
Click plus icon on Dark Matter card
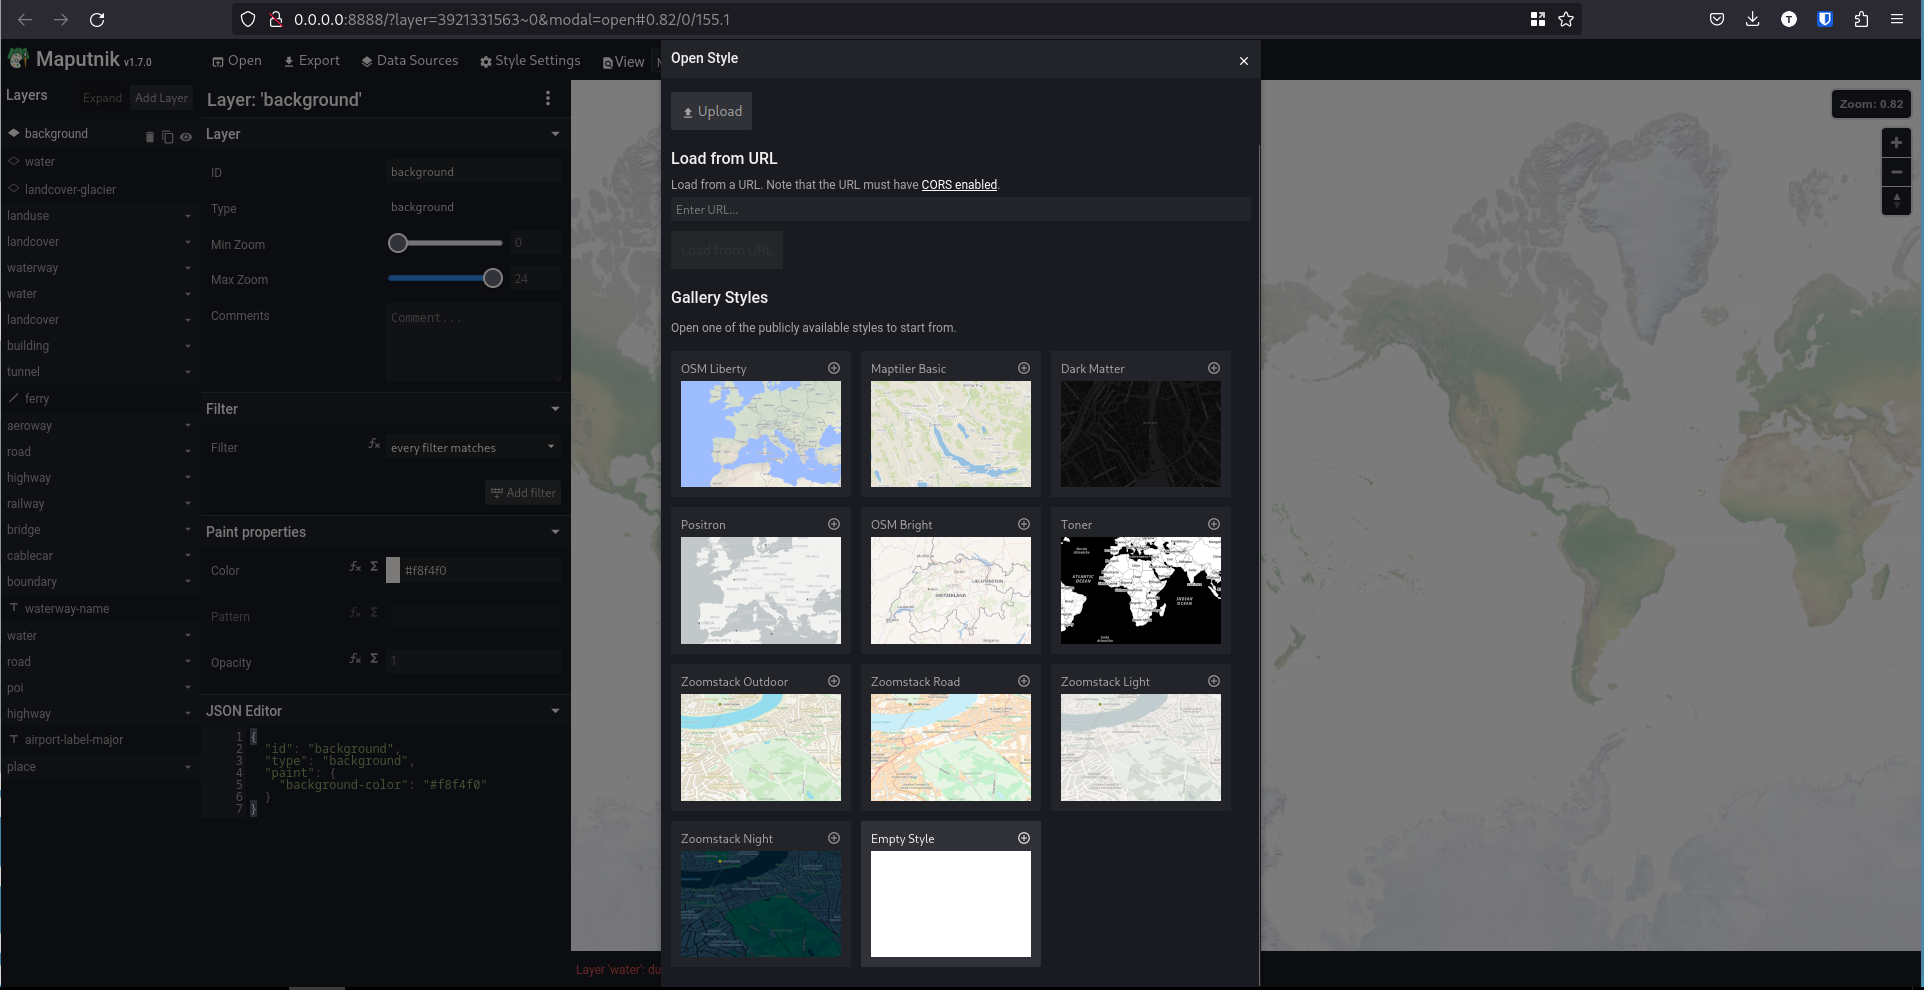(1214, 368)
